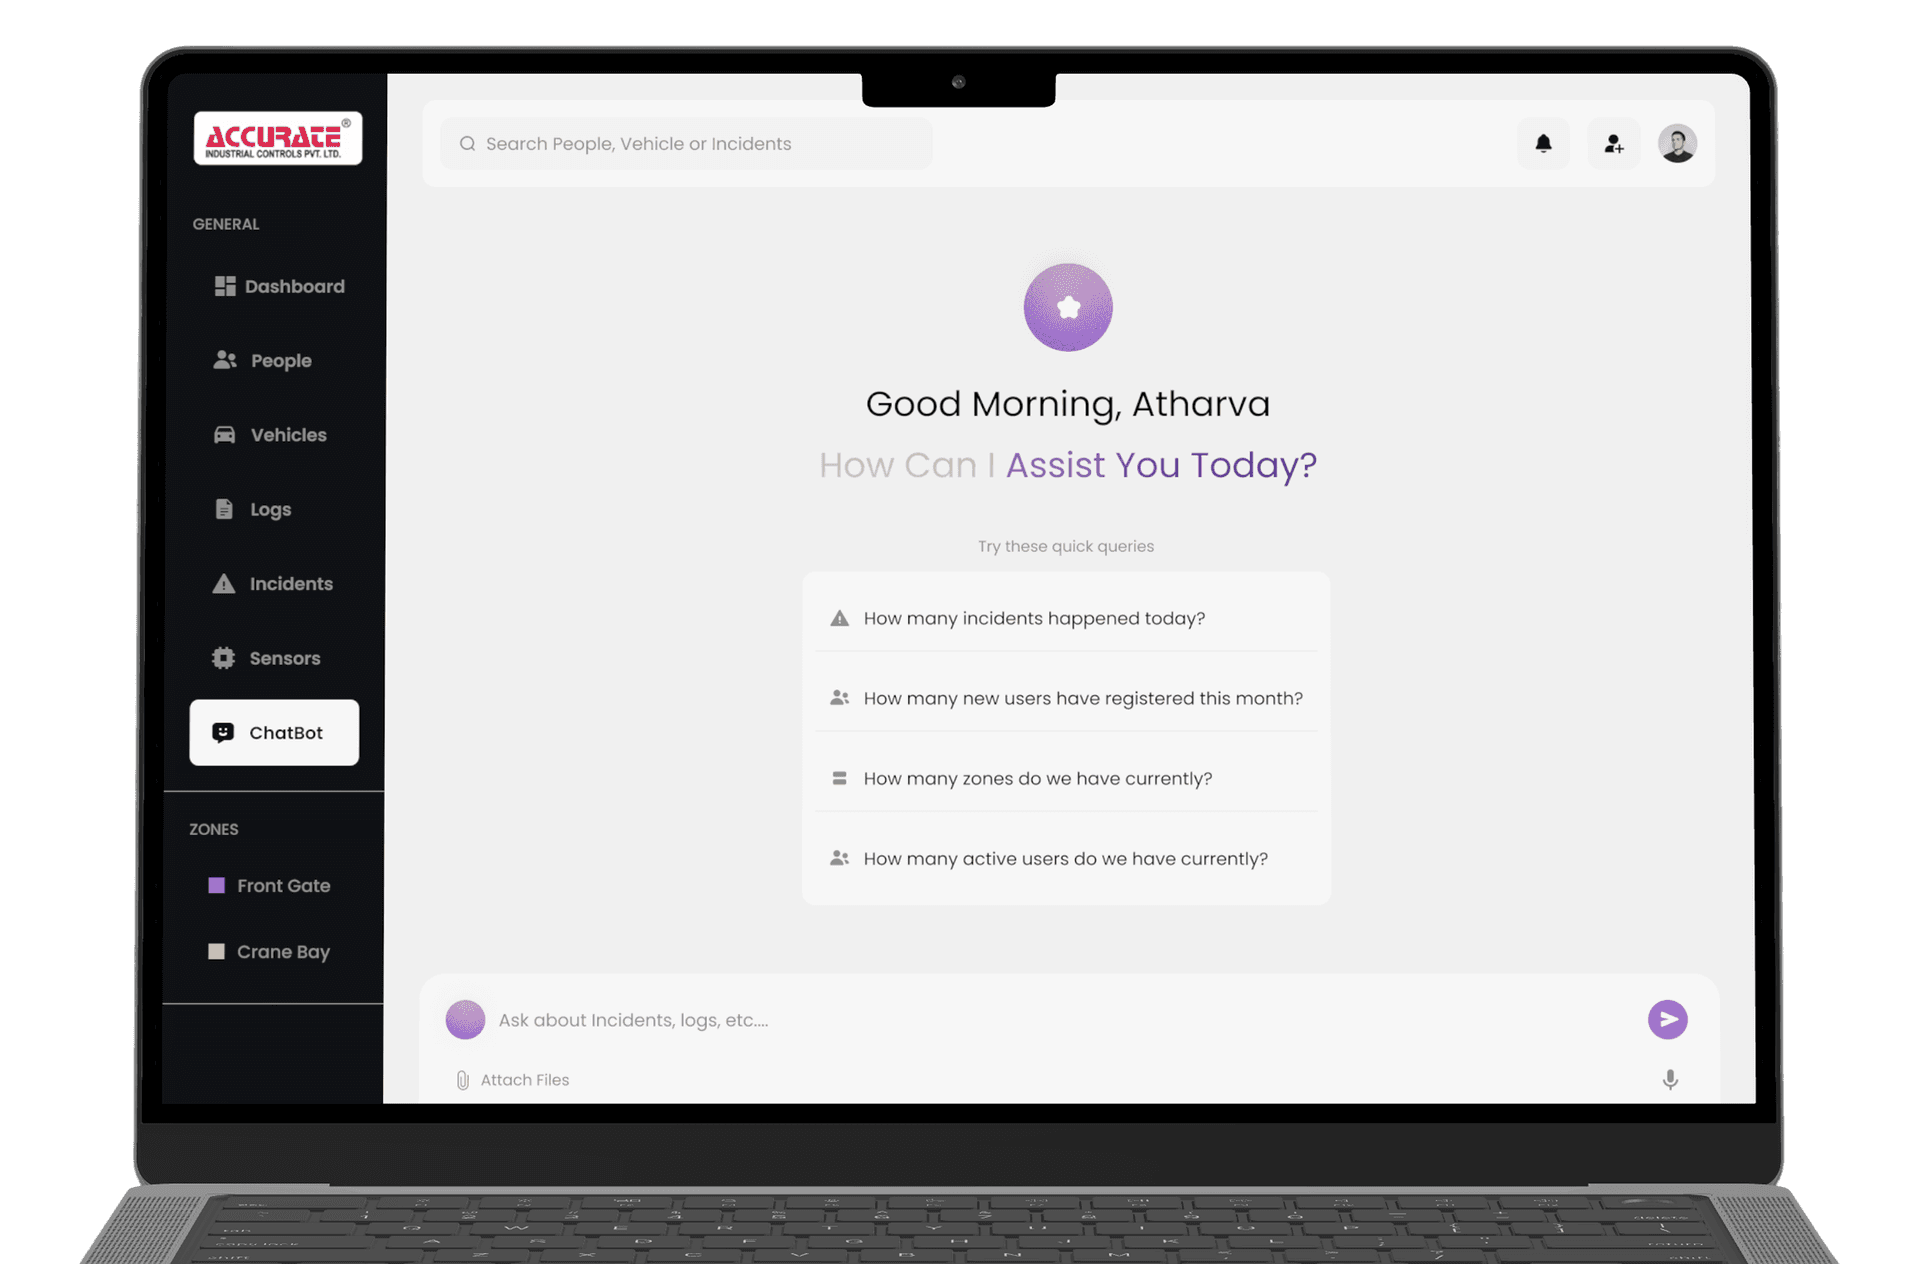
Task: Ask how many incidents happened today
Action: 1066,618
